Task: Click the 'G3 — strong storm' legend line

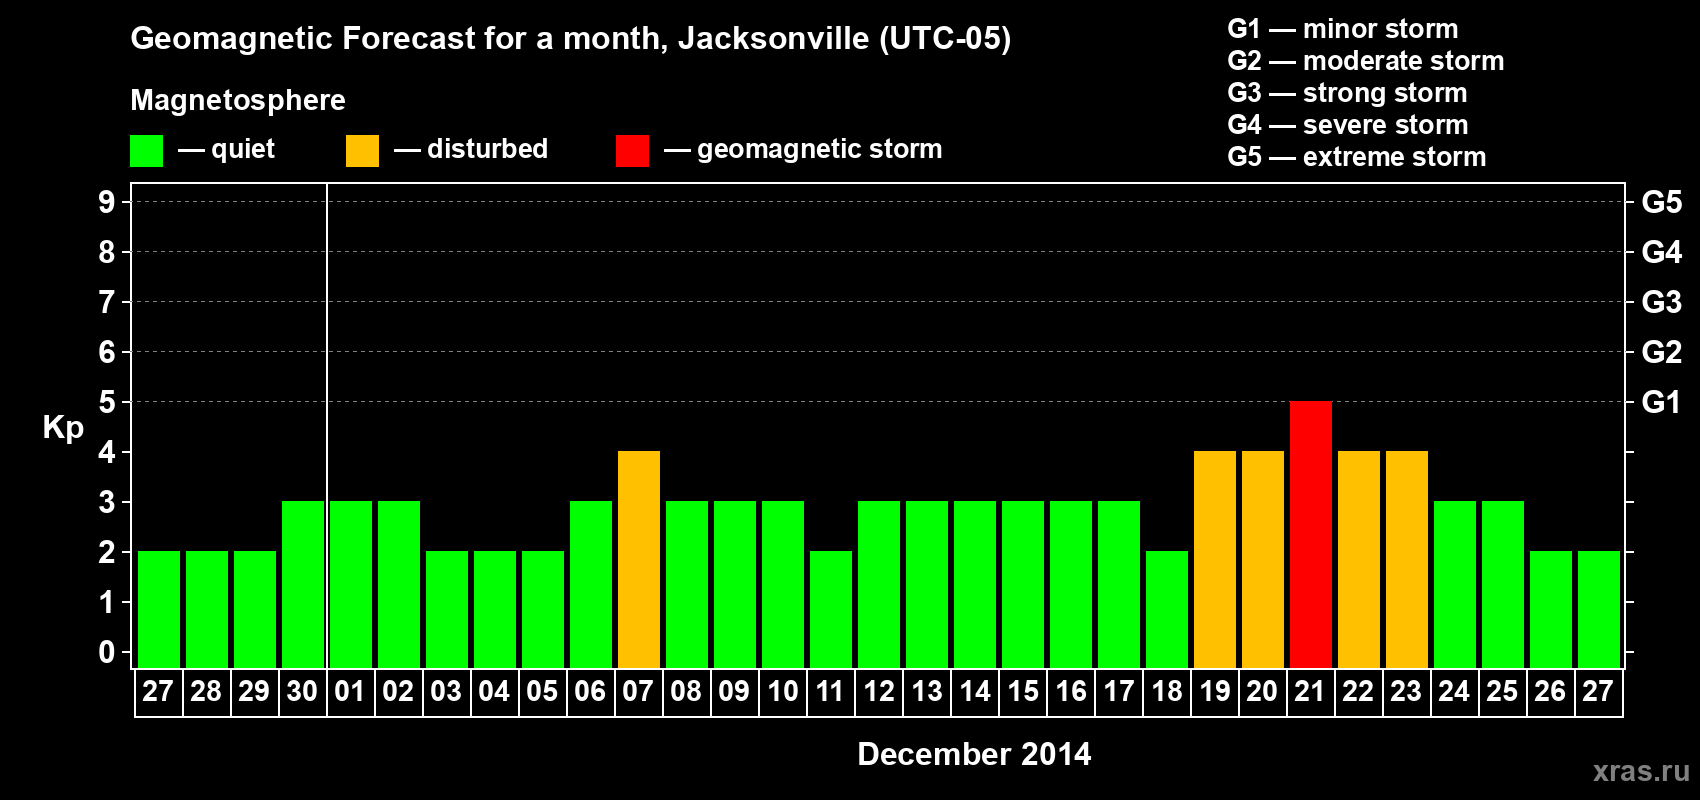Action: click(1347, 93)
